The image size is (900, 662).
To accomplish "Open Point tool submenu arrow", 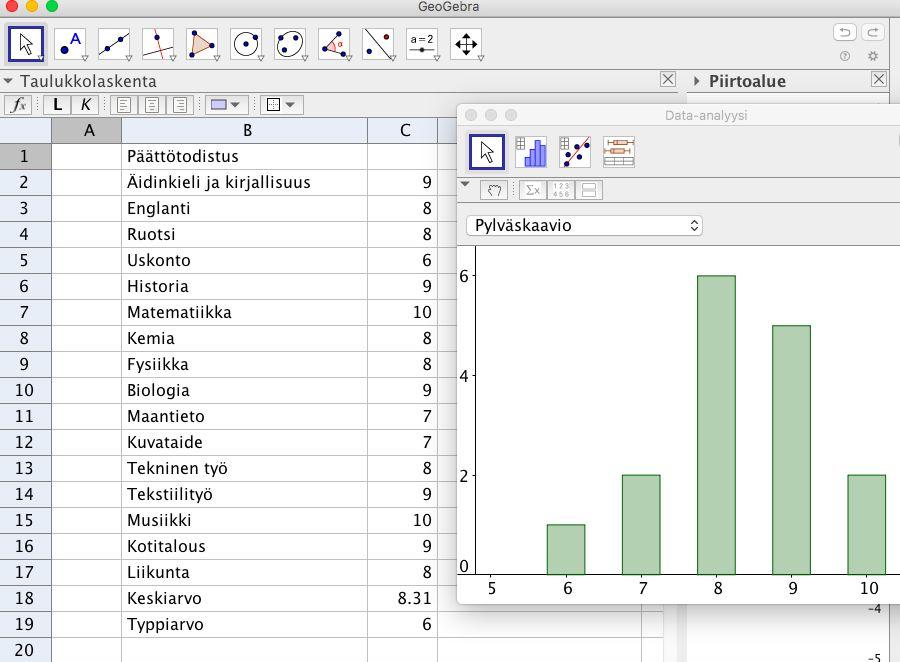I will pyautogui.click(x=84, y=58).
